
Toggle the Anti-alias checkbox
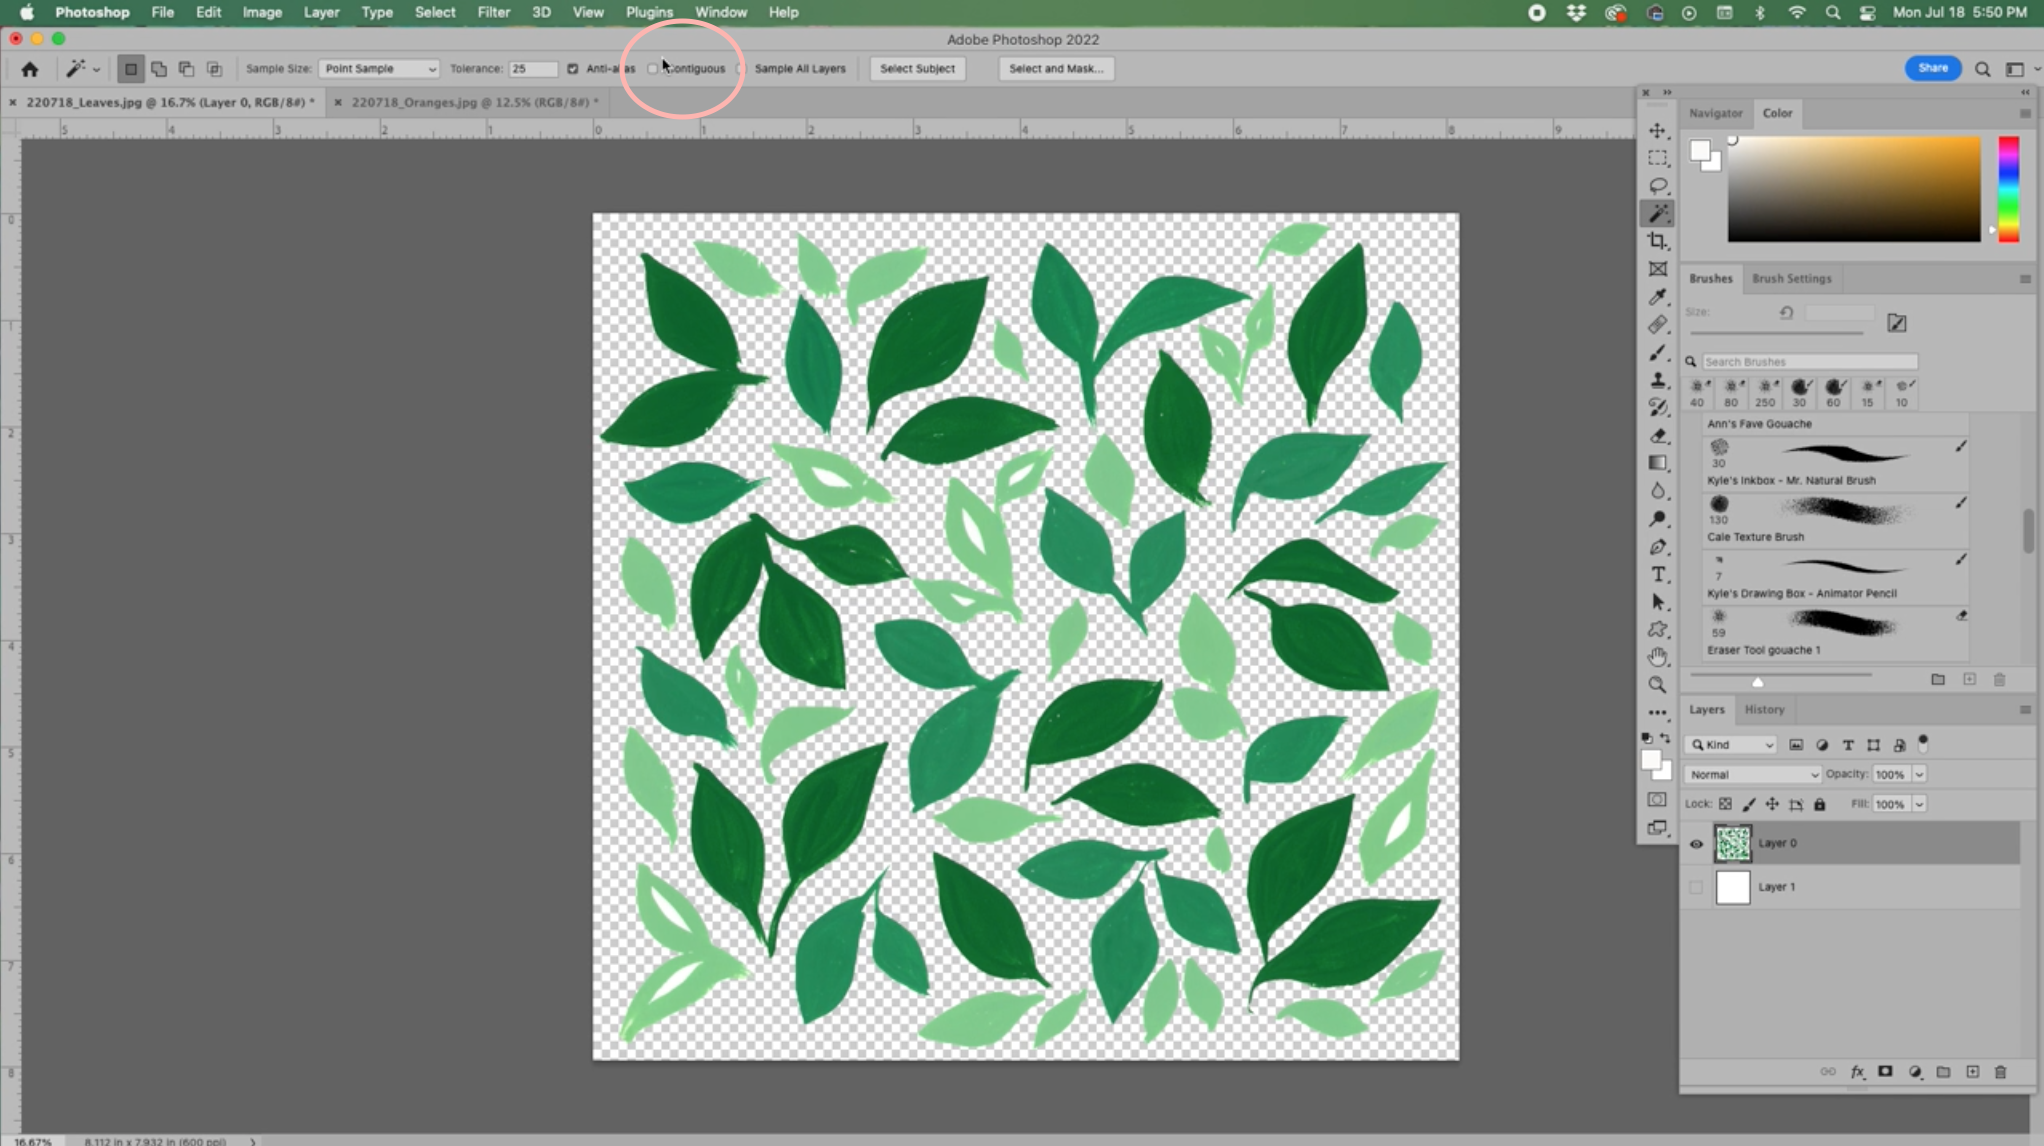[573, 69]
